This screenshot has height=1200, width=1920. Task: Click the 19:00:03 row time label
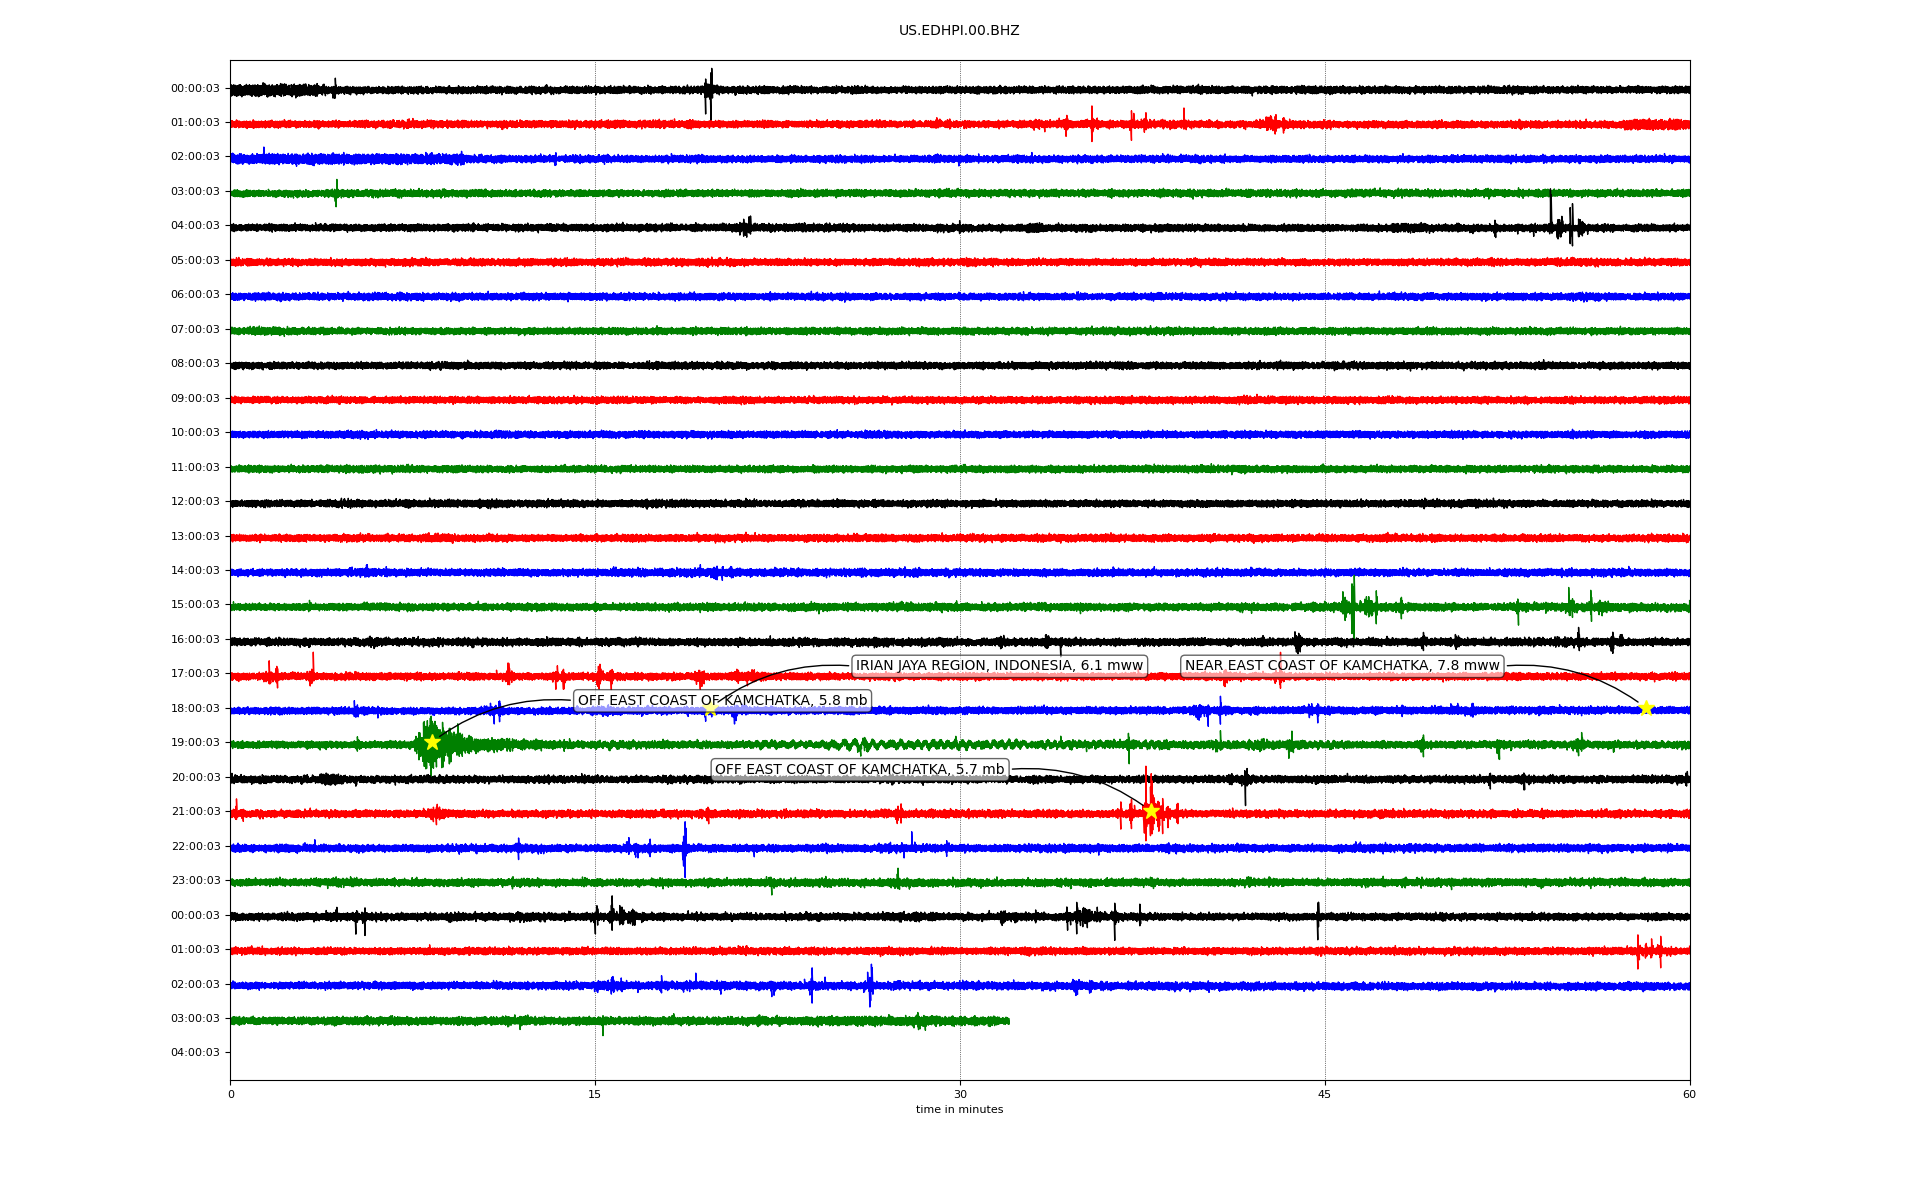[x=195, y=743]
